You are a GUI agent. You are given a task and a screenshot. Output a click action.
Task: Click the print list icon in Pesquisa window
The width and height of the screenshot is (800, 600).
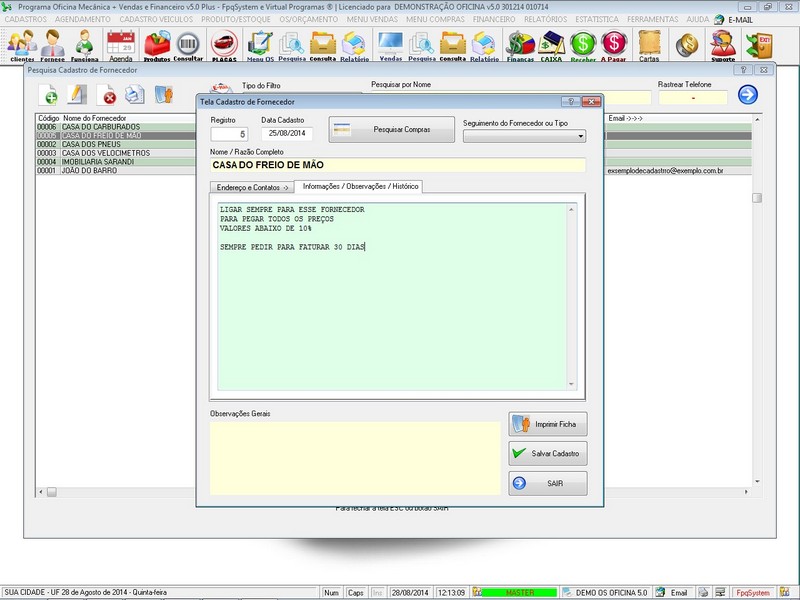coord(135,95)
